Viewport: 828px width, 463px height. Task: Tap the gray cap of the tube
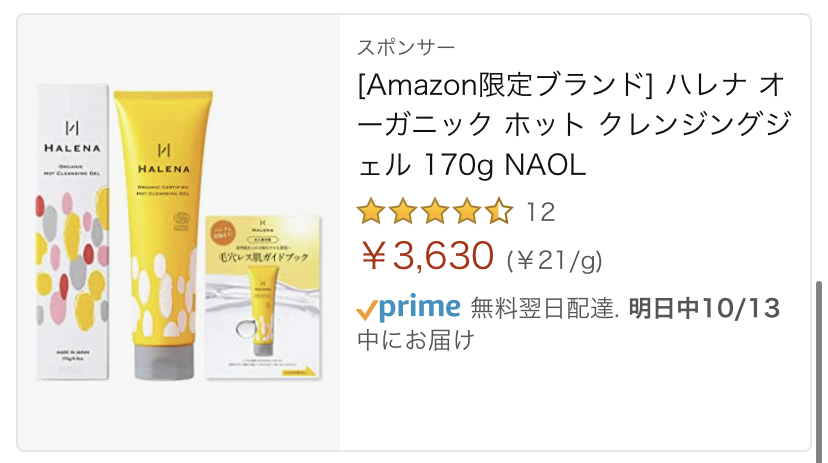tap(164, 363)
